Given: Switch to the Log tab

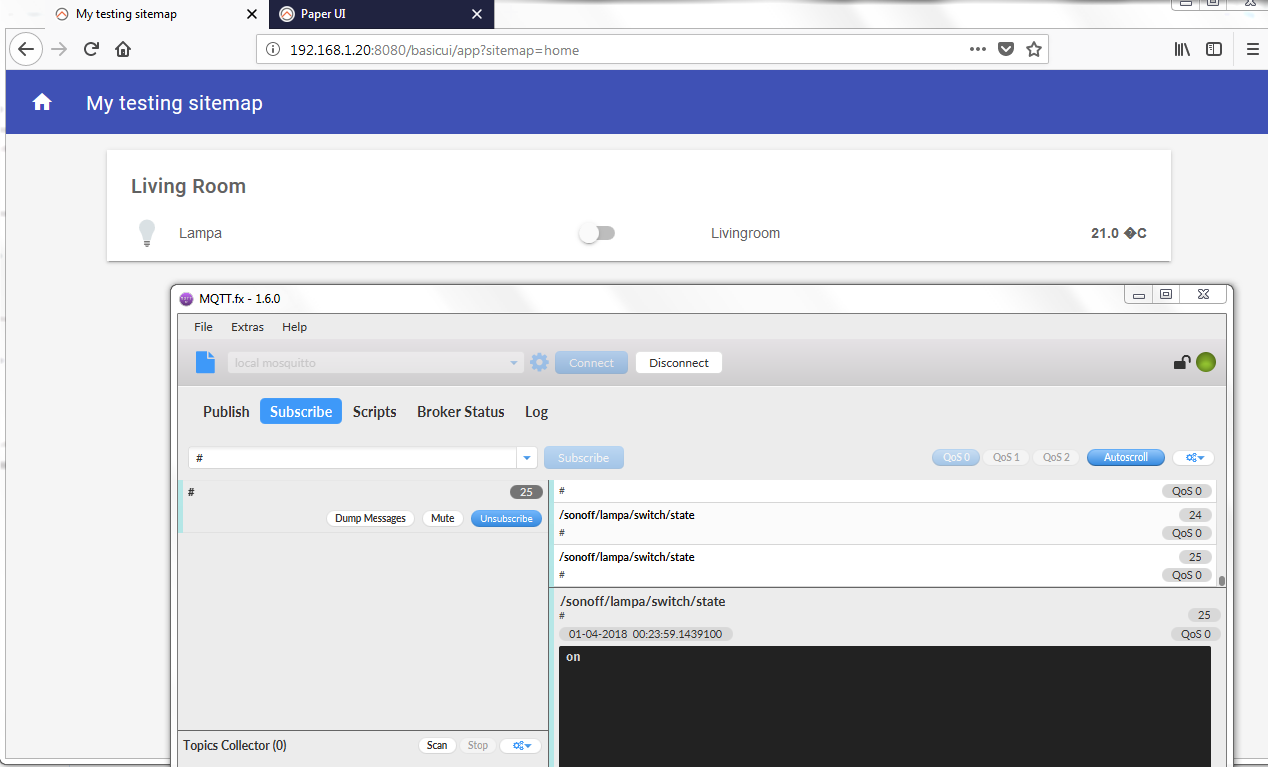Looking at the screenshot, I should coord(536,412).
